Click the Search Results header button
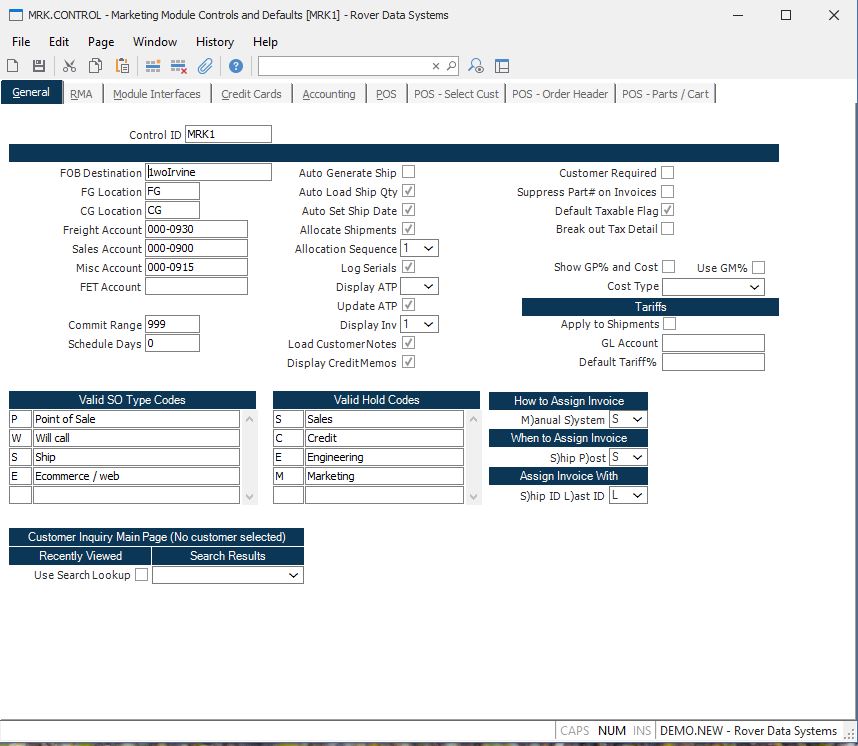 click(228, 556)
